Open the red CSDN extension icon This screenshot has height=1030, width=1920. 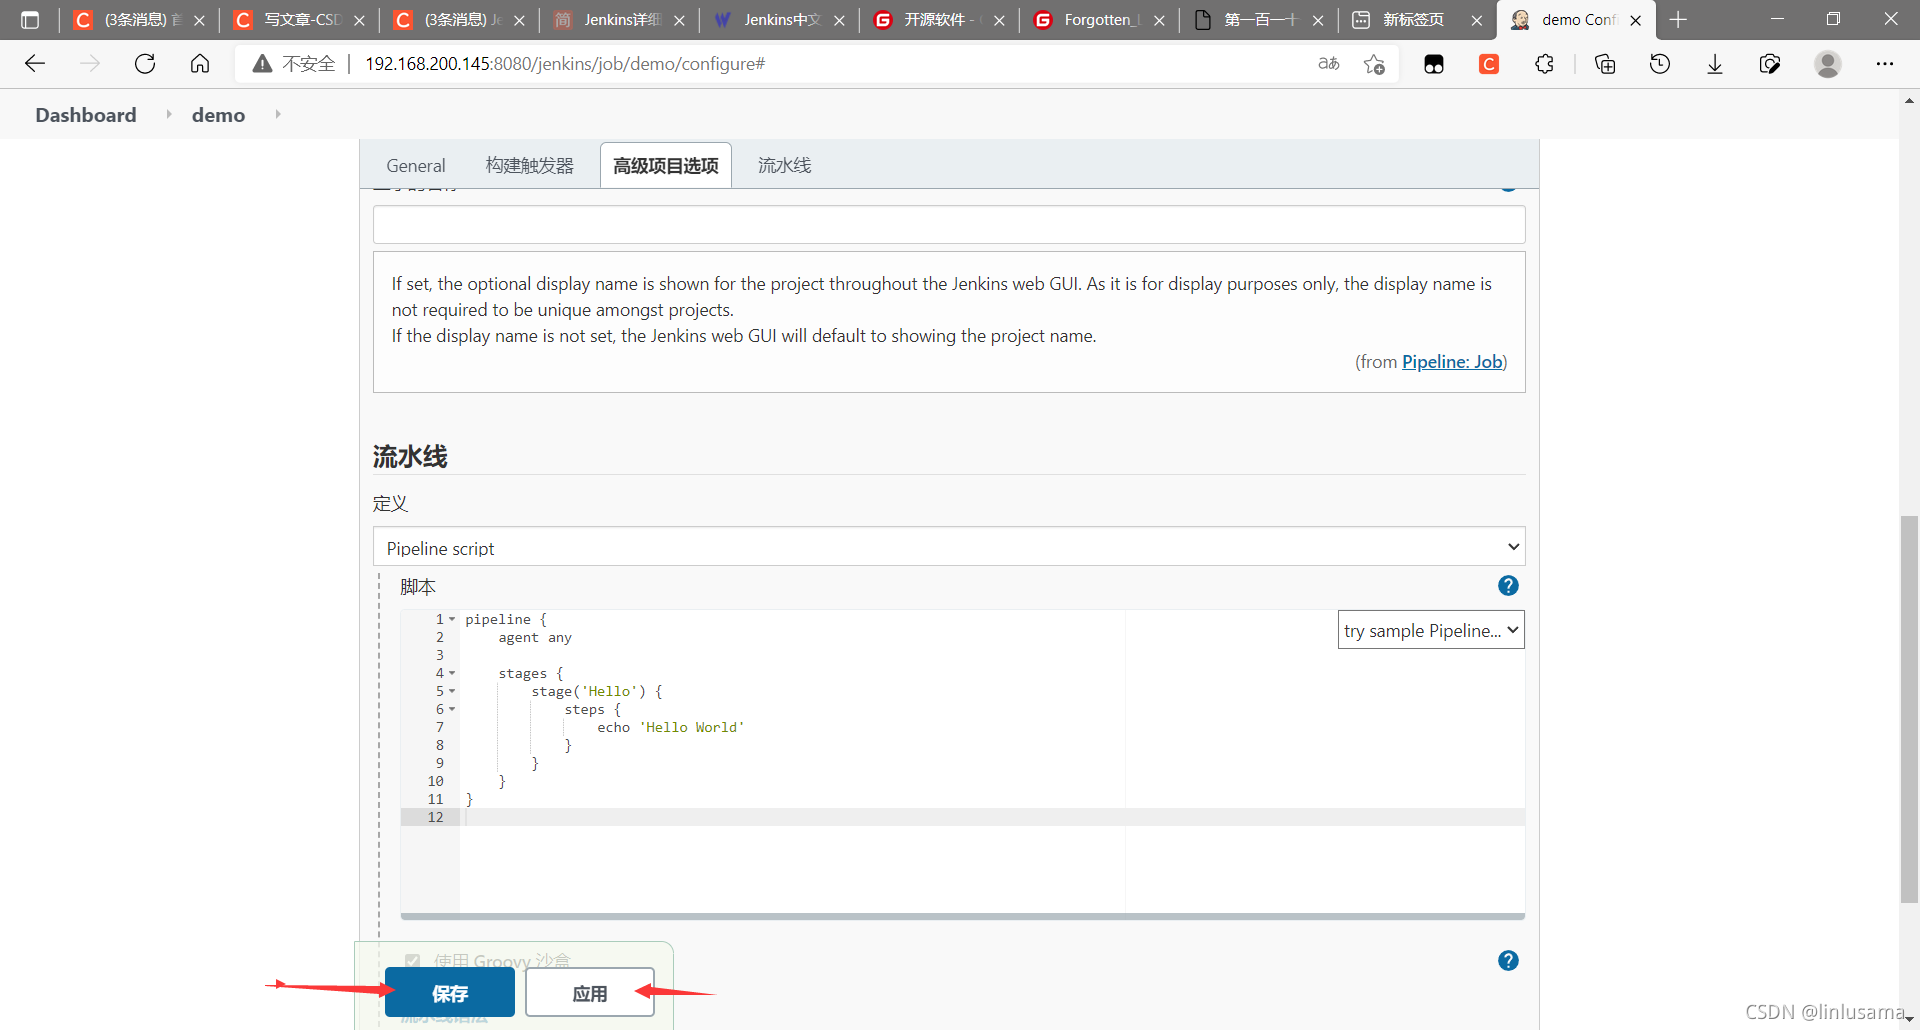click(1489, 64)
